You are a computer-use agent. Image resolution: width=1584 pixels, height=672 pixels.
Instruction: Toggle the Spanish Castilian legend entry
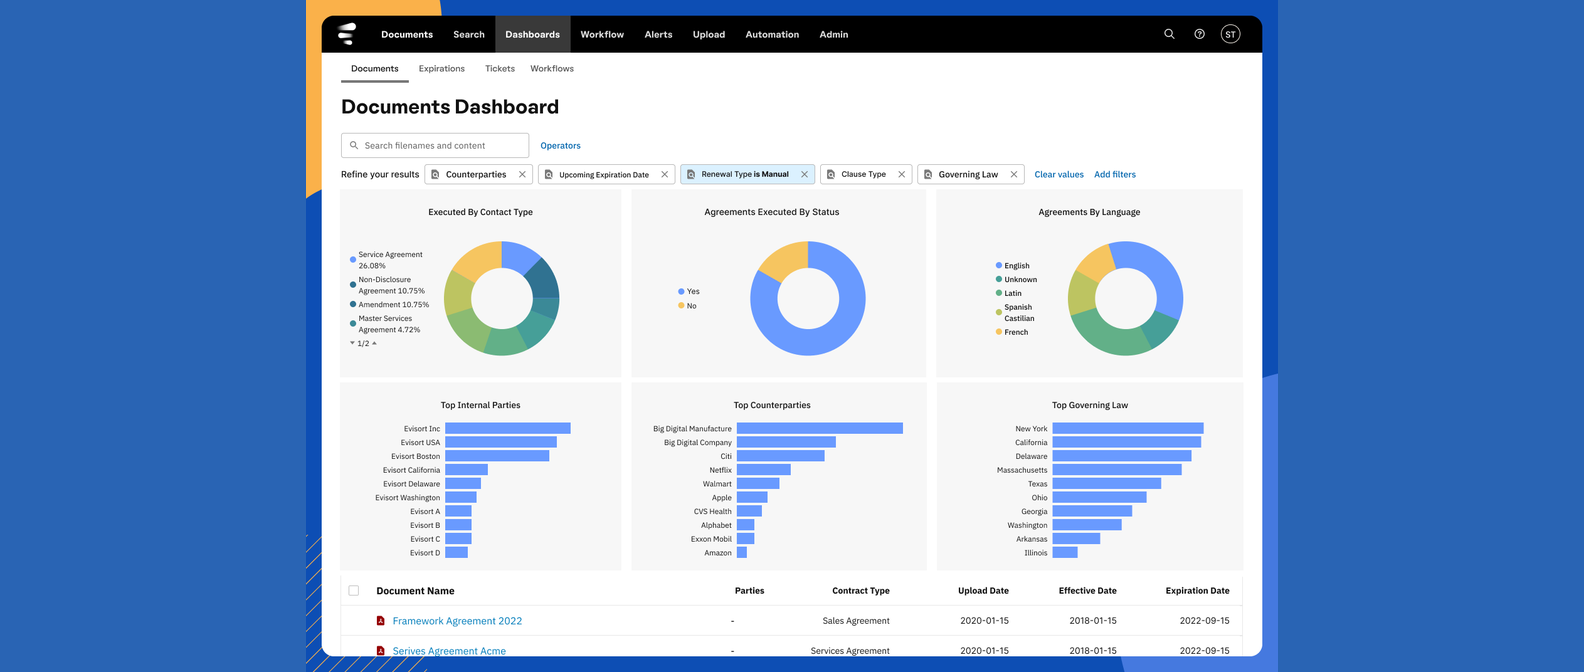point(1016,313)
